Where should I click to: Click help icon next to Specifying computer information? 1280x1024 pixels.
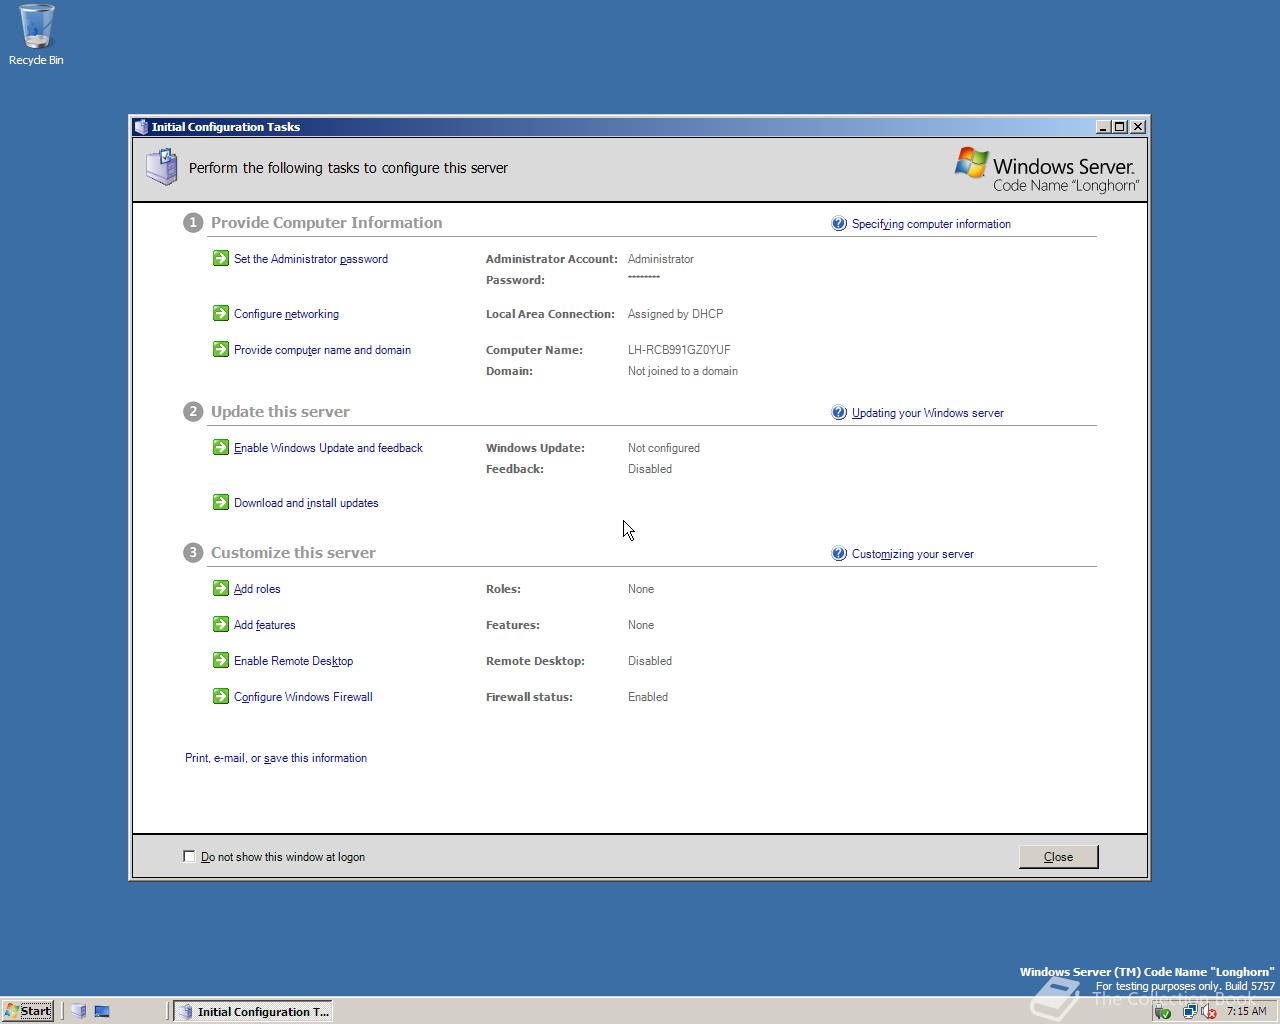[839, 223]
